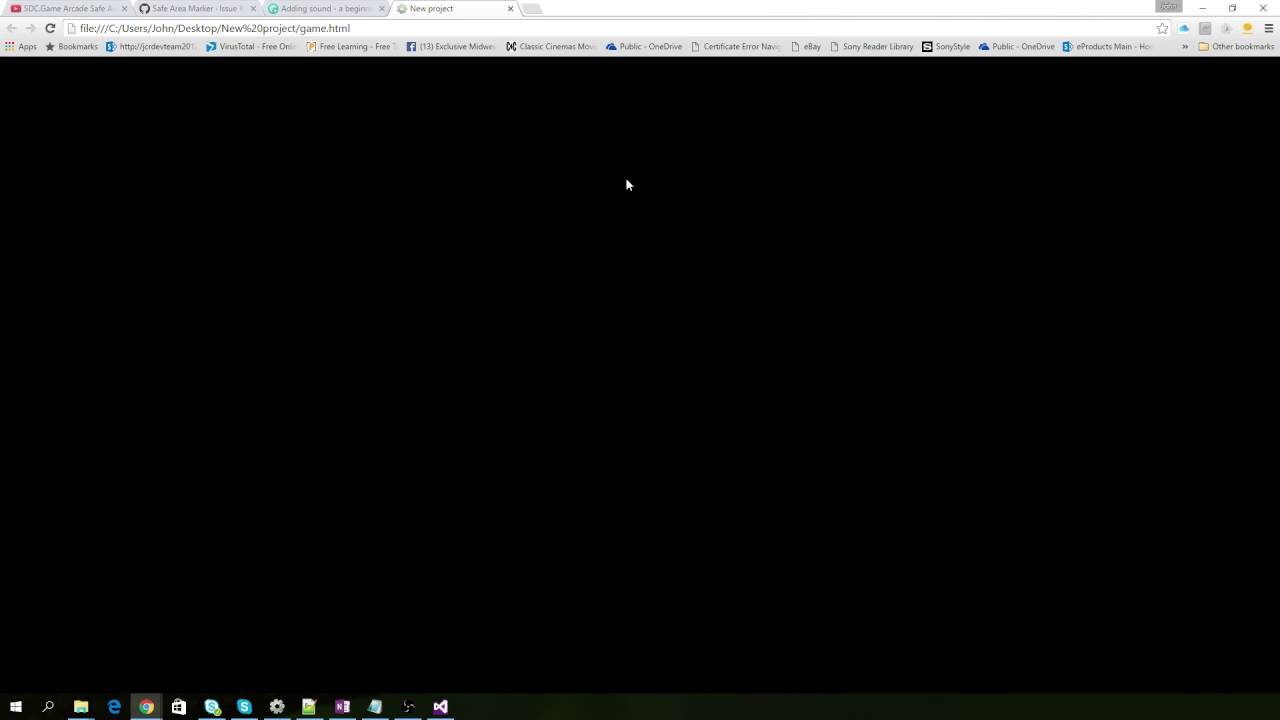Open the Bookmarks bookmark
Image resolution: width=1280 pixels, height=720 pixels.
71,46
